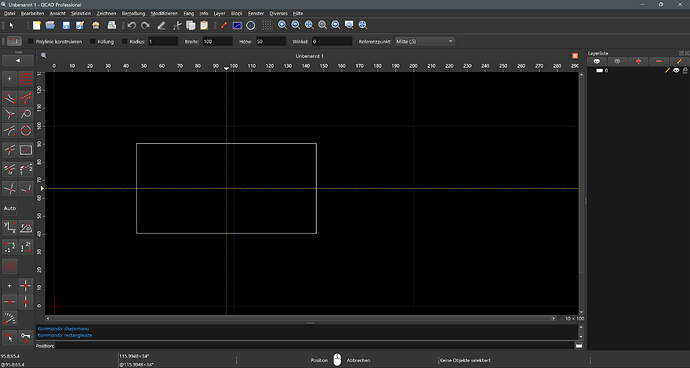The width and height of the screenshot is (690, 368).
Task: Undo the last action
Action: pyautogui.click(x=131, y=25)
